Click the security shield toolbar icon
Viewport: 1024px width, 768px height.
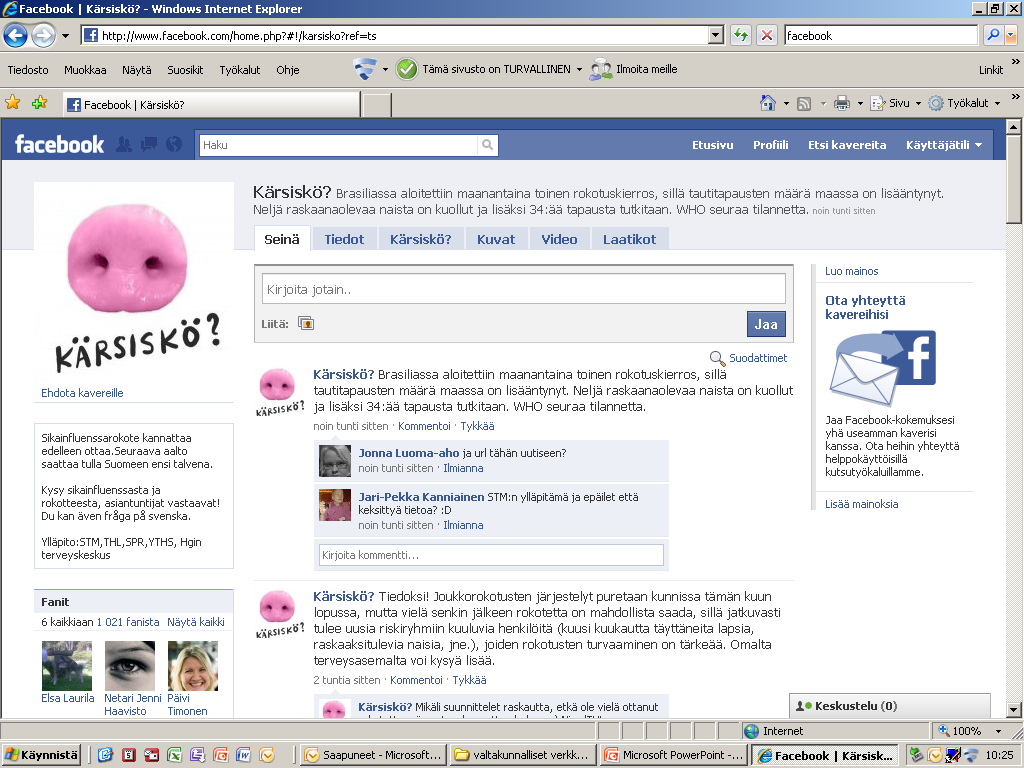click(364, 69)
